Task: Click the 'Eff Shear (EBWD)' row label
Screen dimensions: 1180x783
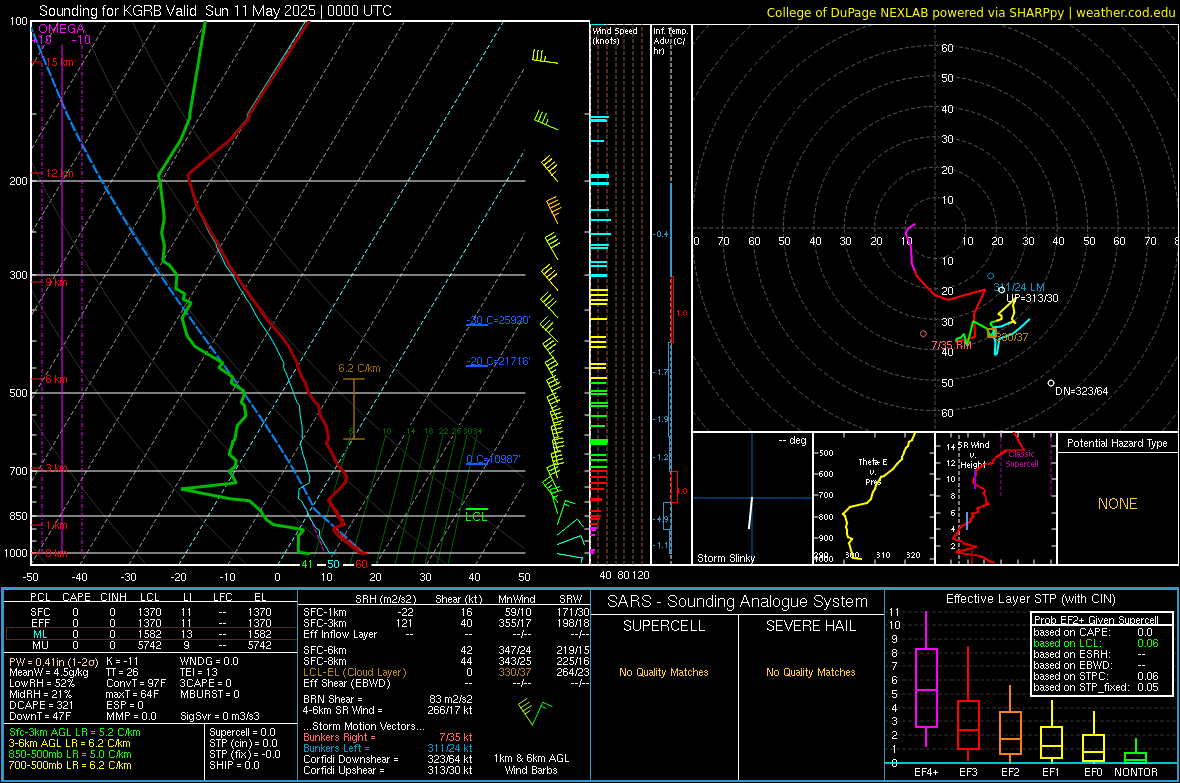Action: click(x=346, y=683)
